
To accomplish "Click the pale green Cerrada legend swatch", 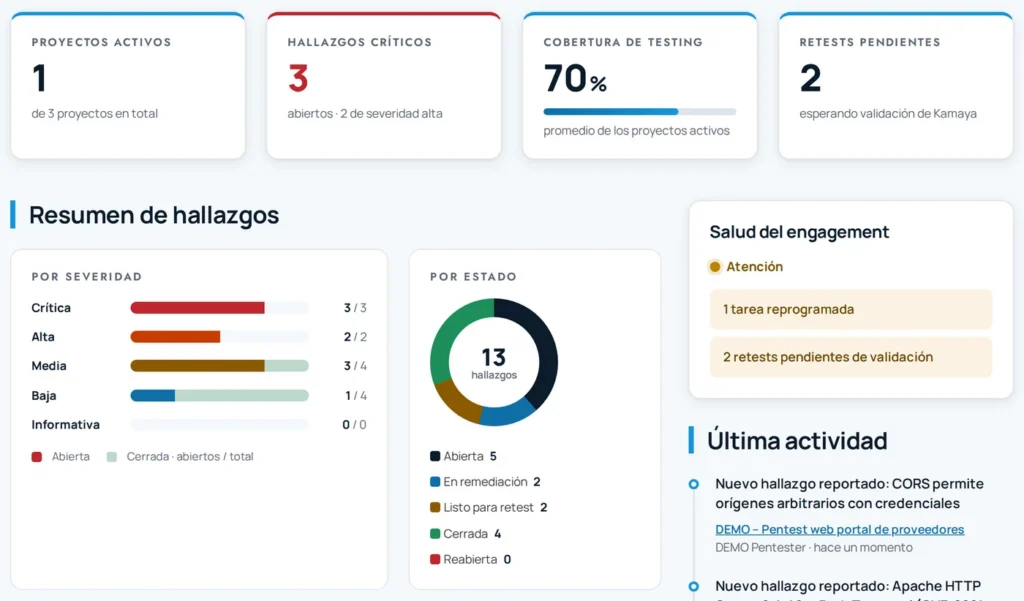I will pos(112,457).
